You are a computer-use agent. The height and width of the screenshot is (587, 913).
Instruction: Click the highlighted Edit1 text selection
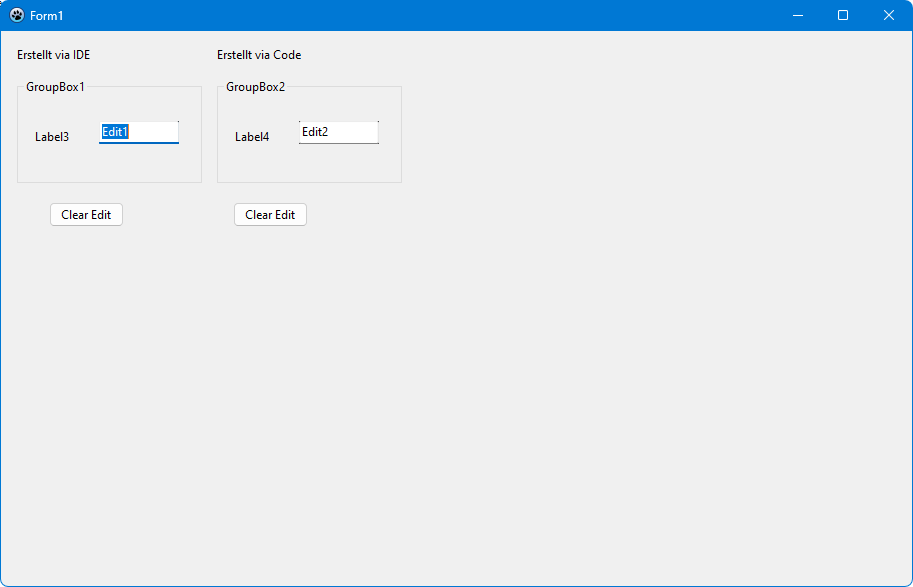[115, 132]
